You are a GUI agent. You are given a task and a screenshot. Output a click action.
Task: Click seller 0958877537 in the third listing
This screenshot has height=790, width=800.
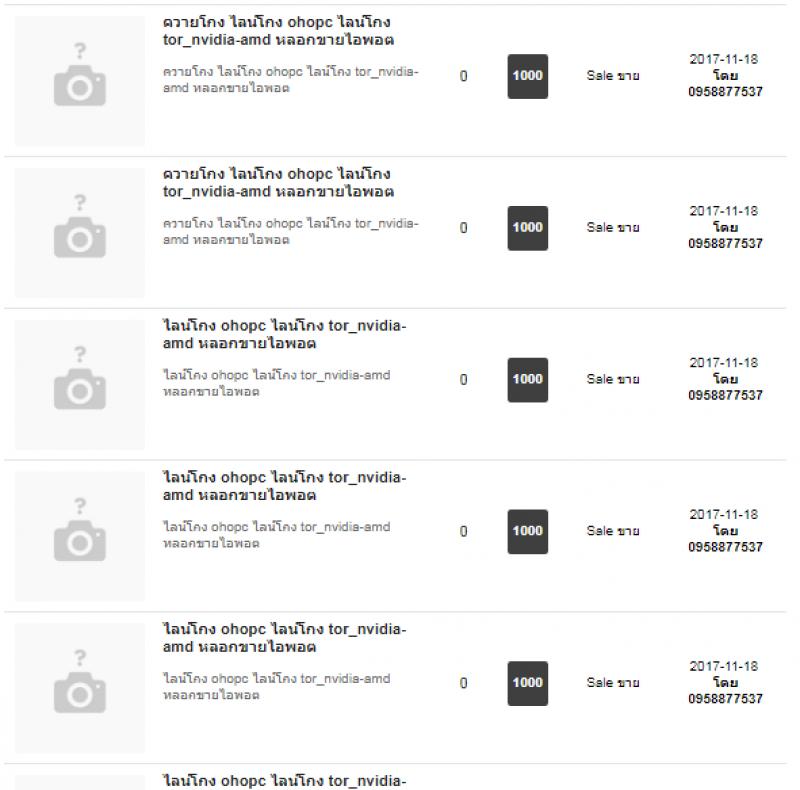click(x=725, y=396)
